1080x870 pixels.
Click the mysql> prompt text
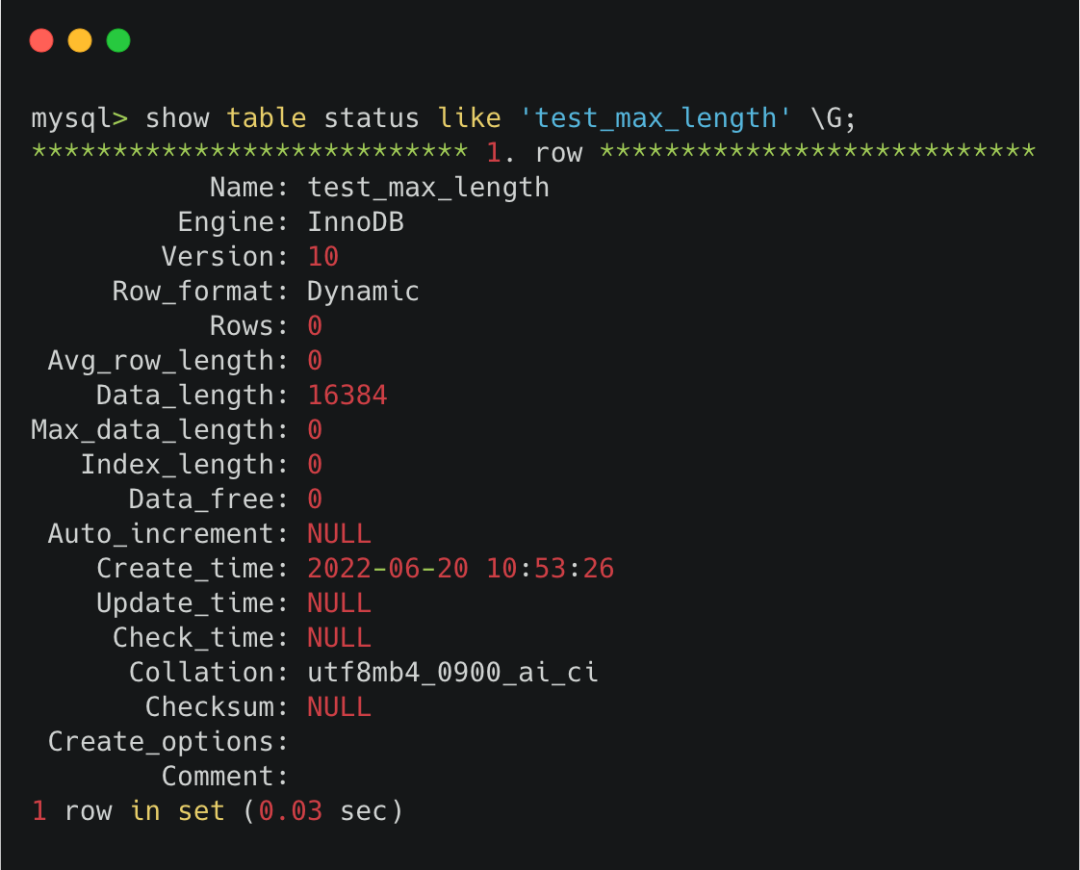click(x=79, y=118)
